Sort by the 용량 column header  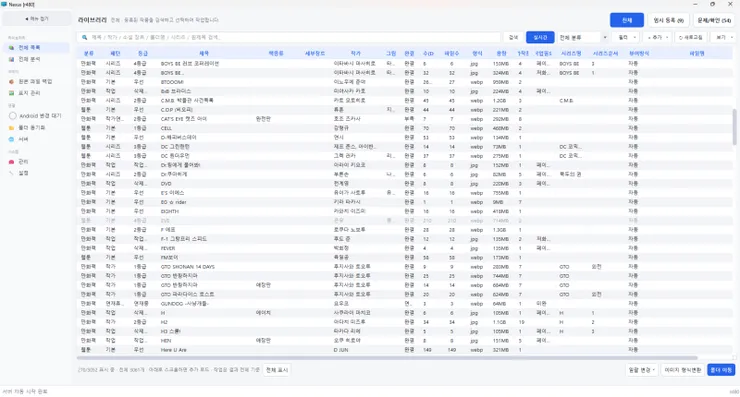(x=501, y=54)
